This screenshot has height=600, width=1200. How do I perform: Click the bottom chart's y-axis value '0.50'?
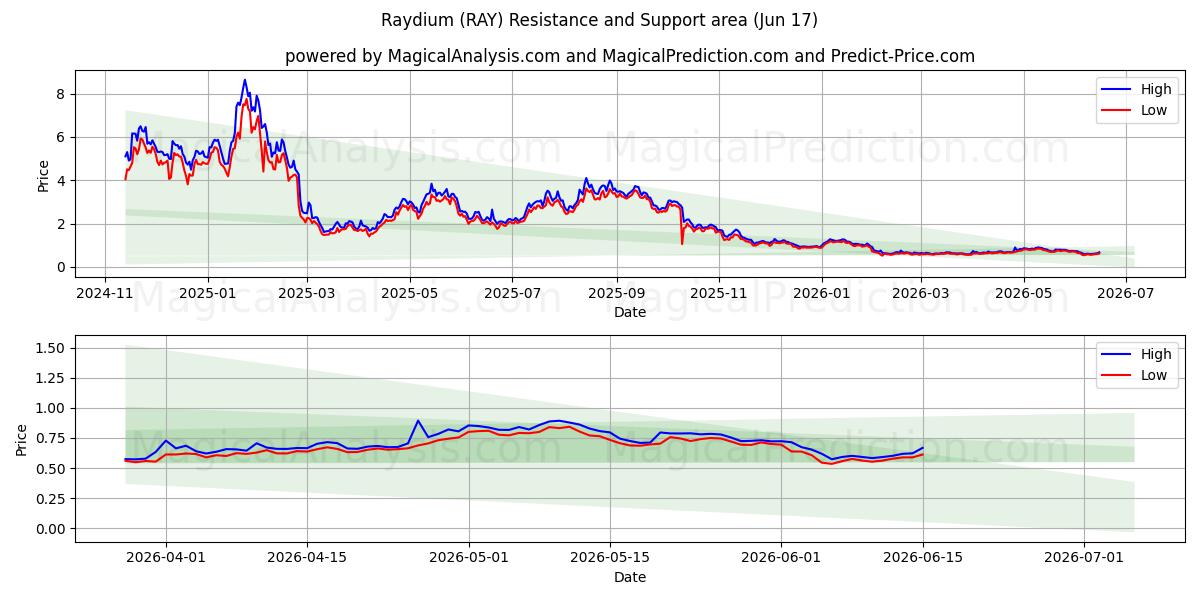(x=50, y=469)
